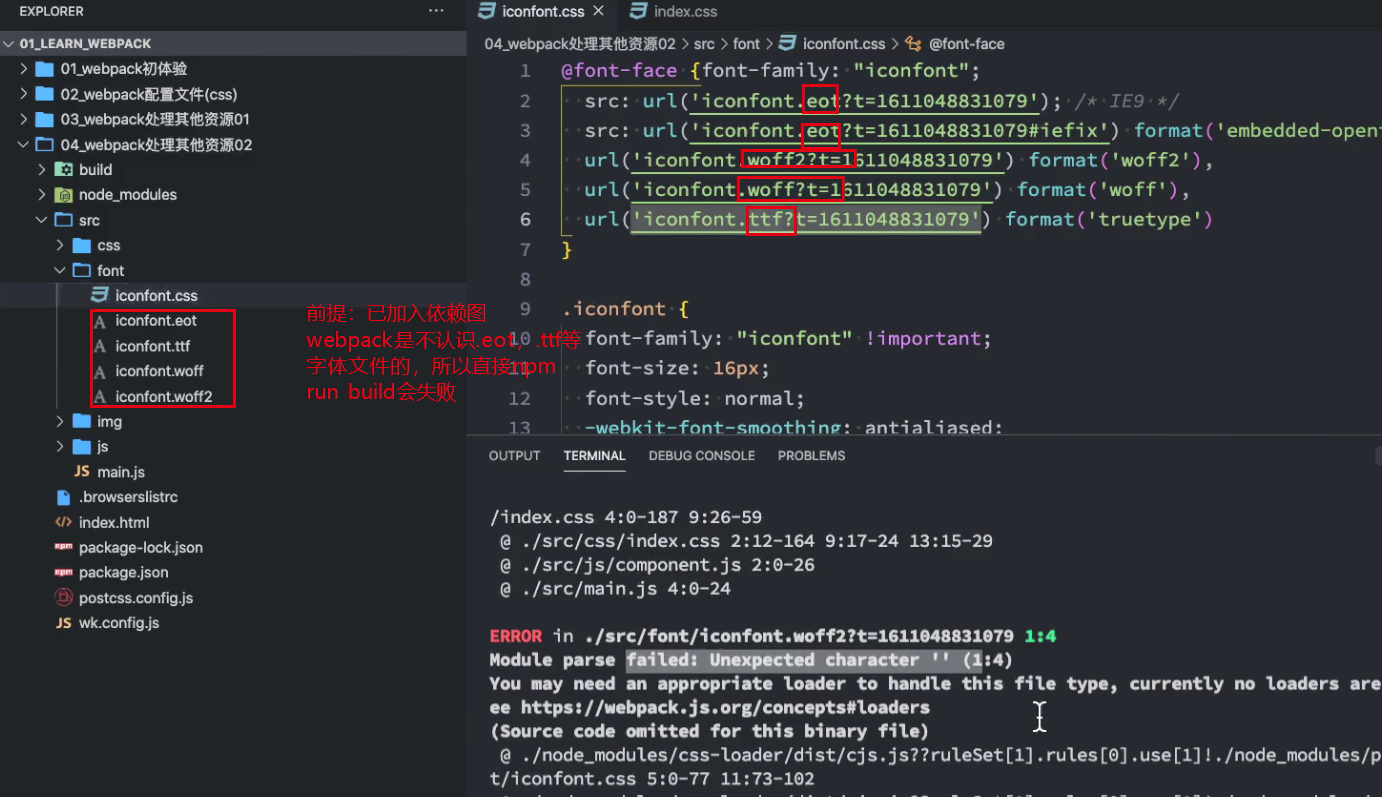This screenshot has height=797, width=1382.
Task: Open webpack.js.org loaders link in terminal
Action: [x=725, y=708]
